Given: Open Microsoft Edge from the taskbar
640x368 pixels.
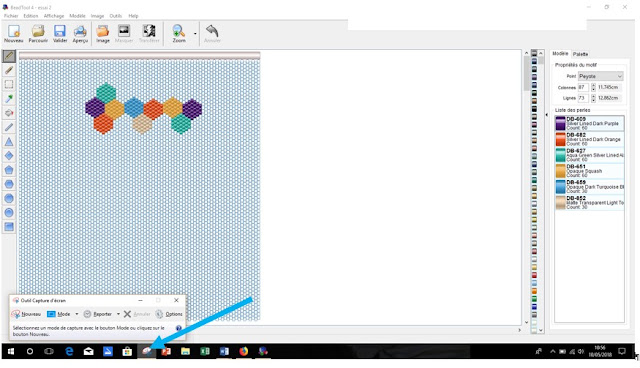Looking at the screenshot, I should coord(69,351).
